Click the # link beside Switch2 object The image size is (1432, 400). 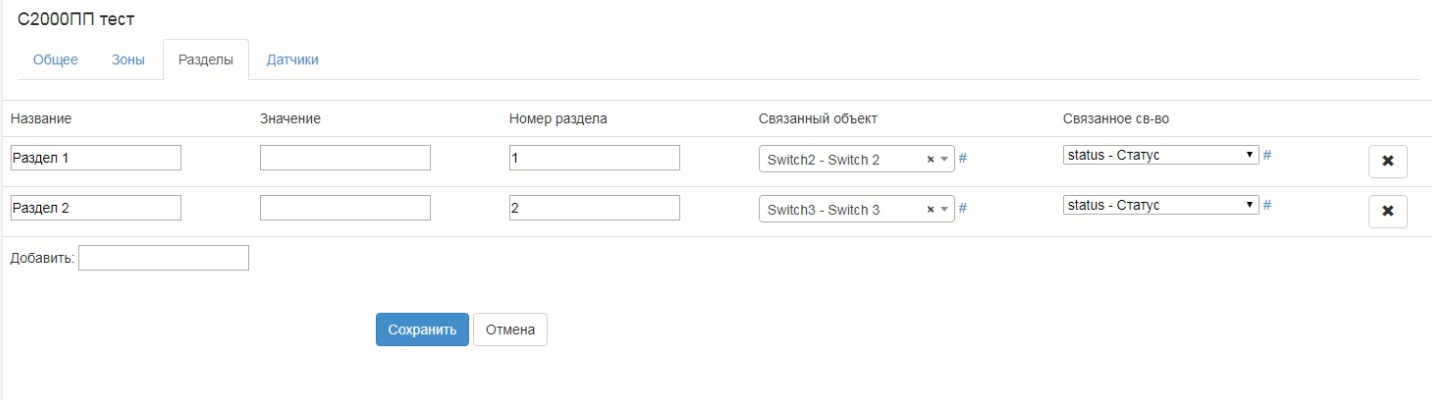pos(963,157)
